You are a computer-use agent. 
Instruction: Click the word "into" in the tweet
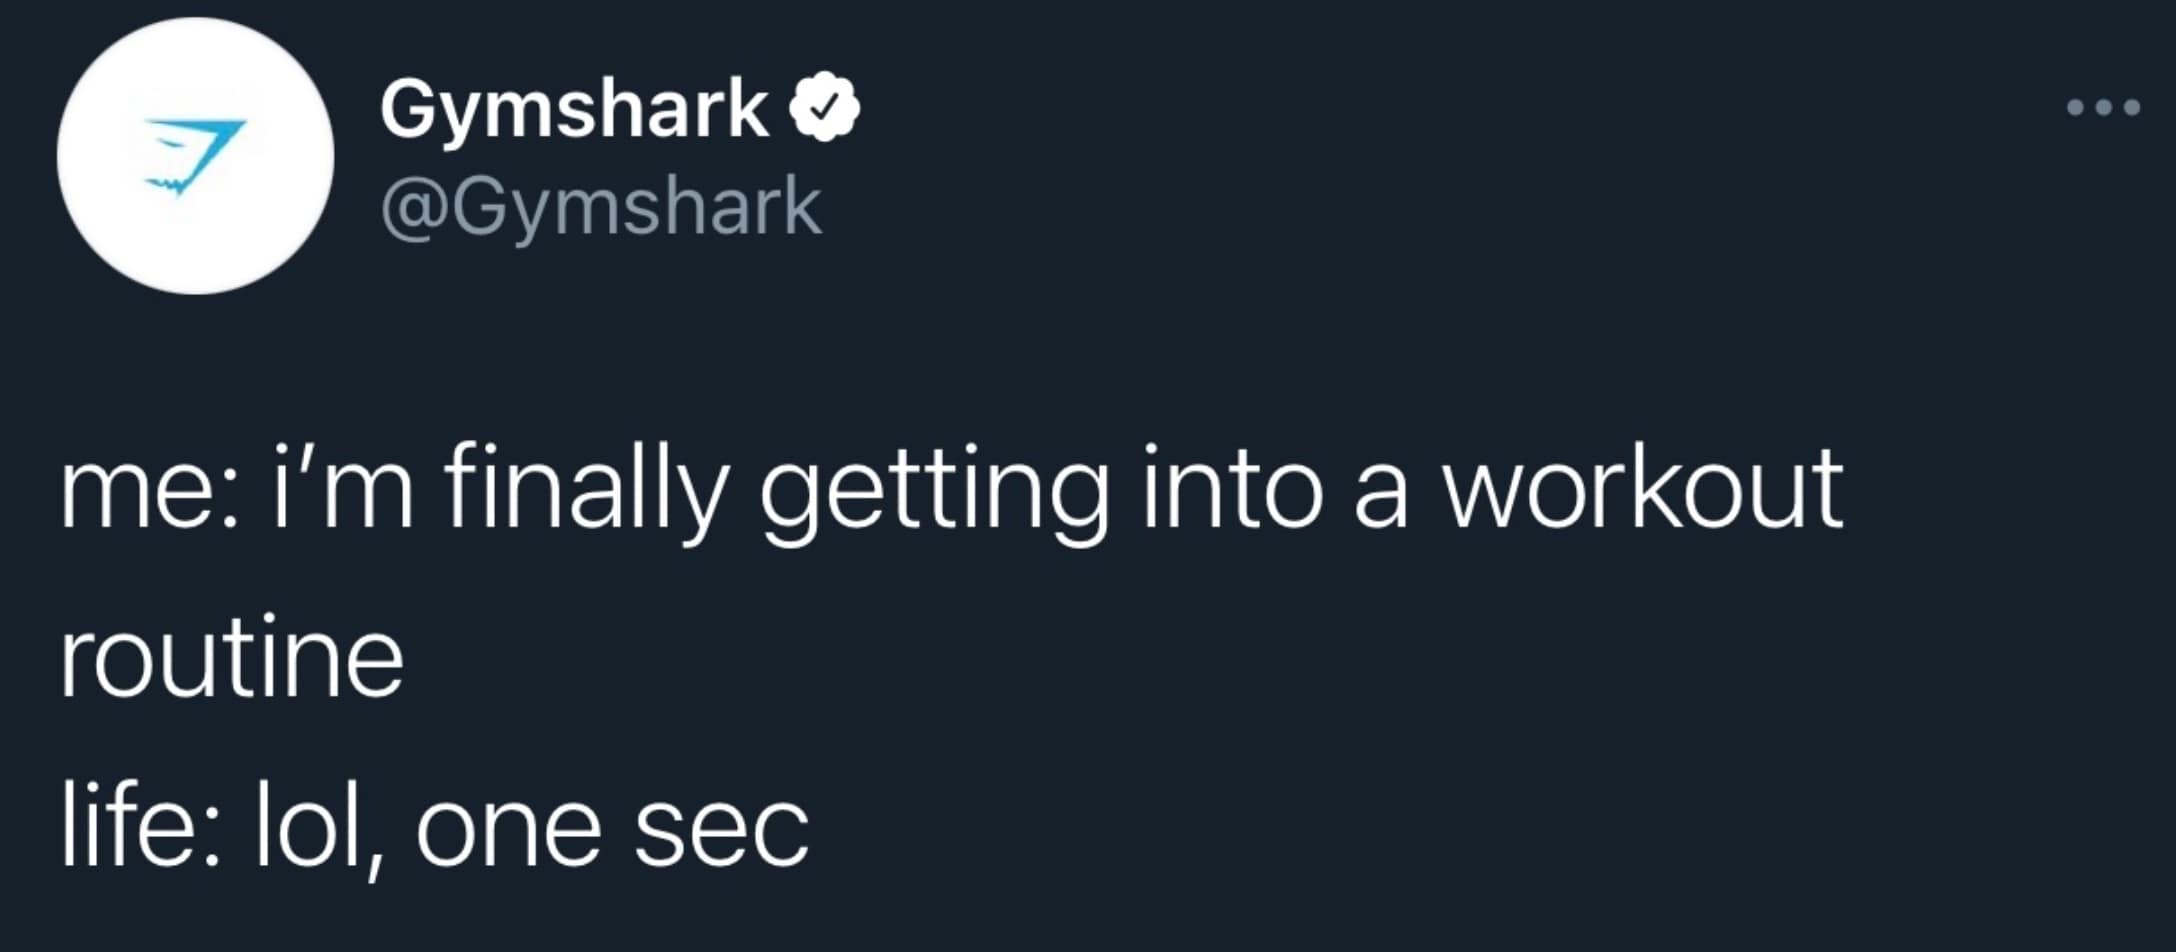click(1231, 491)
